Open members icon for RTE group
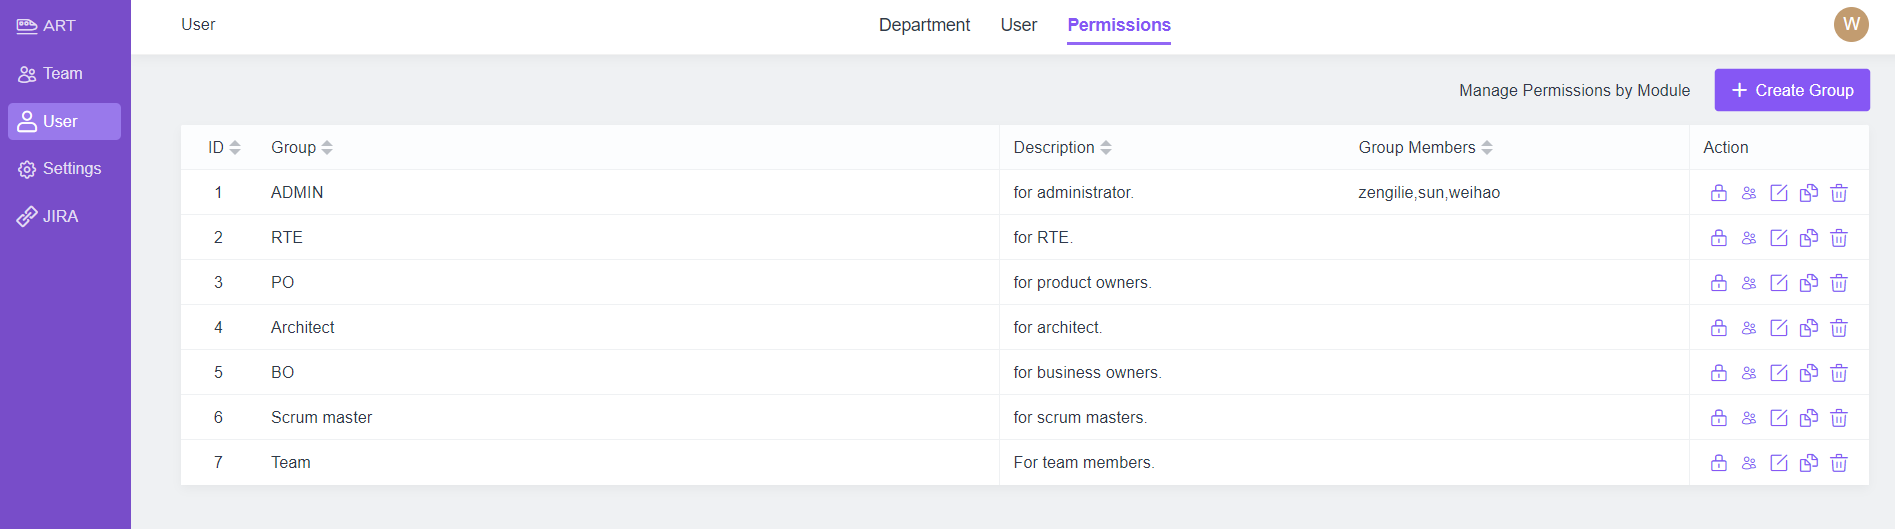Viewport: 1895px width, 529px height. [x=1749, y=238]
